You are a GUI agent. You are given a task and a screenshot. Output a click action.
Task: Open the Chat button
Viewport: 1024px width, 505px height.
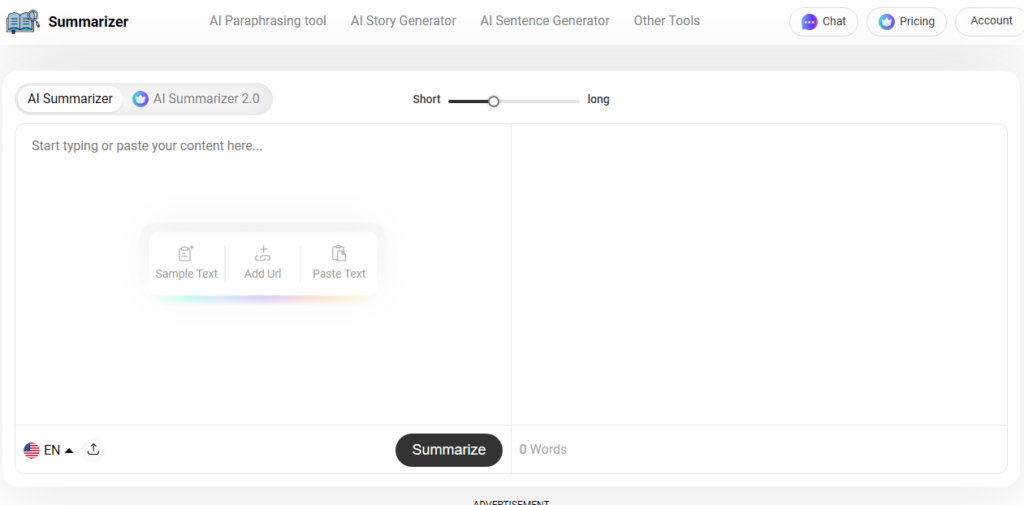click(x=824, y=22)
